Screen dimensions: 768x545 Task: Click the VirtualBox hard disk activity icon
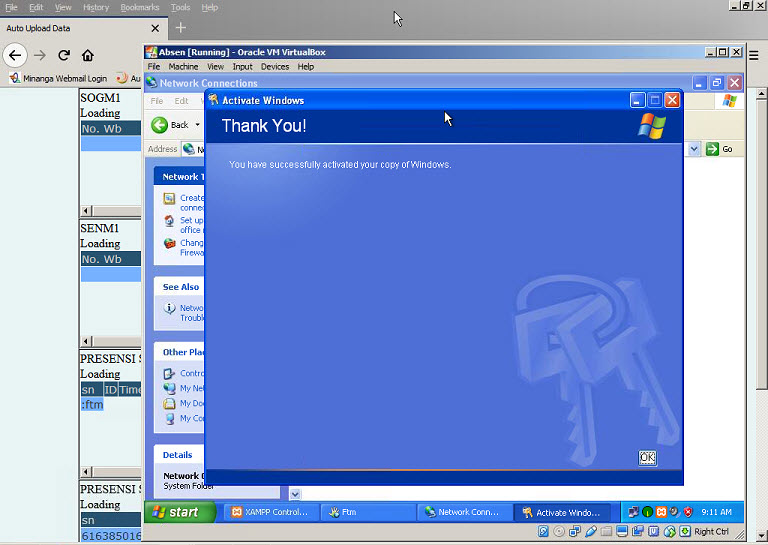(x=543, y=531)
